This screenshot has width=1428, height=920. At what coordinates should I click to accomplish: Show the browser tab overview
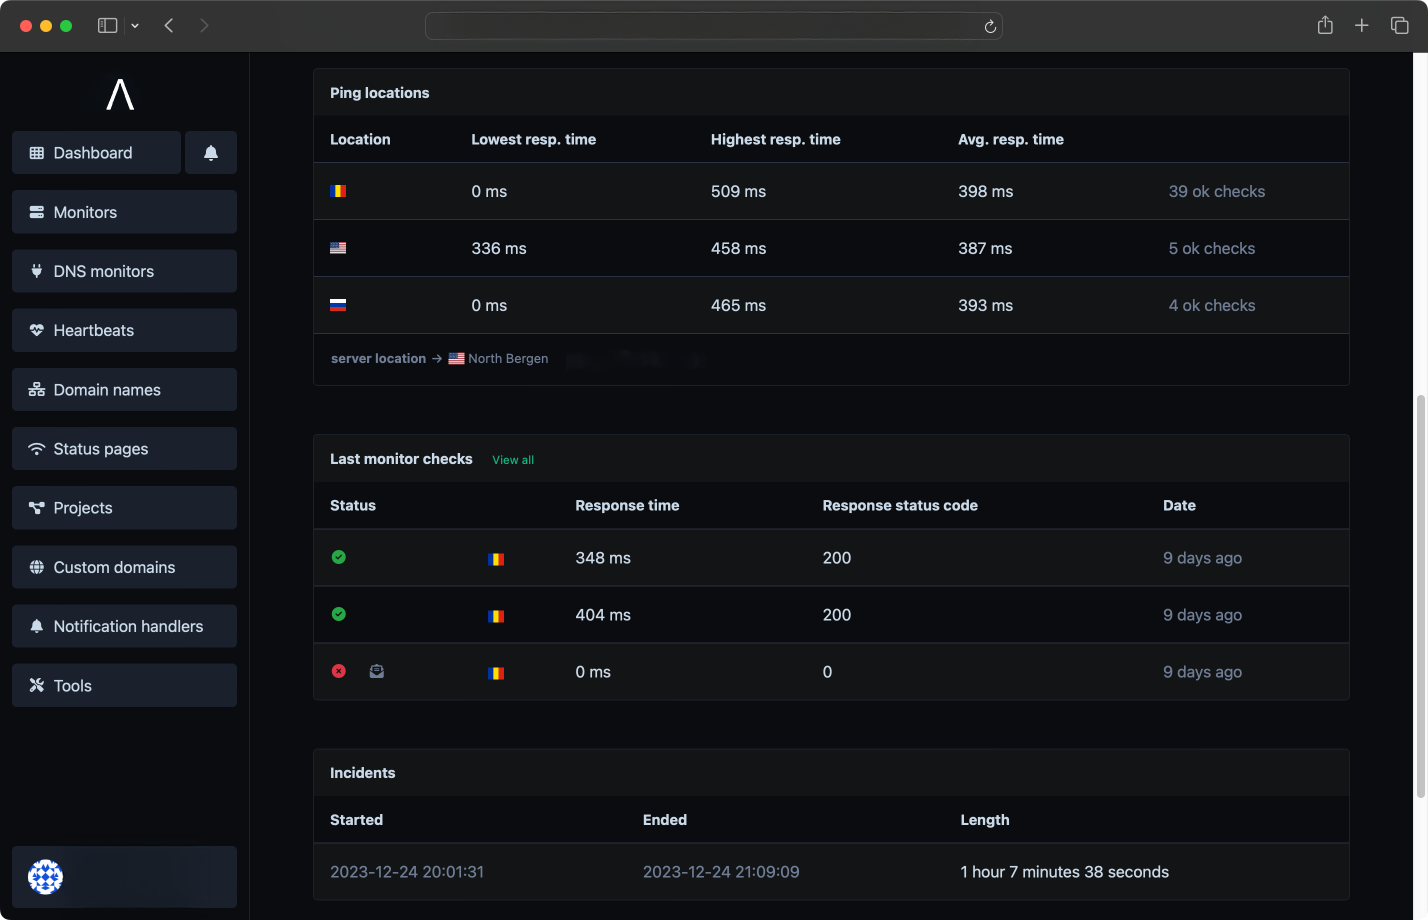click(1400, 26)
